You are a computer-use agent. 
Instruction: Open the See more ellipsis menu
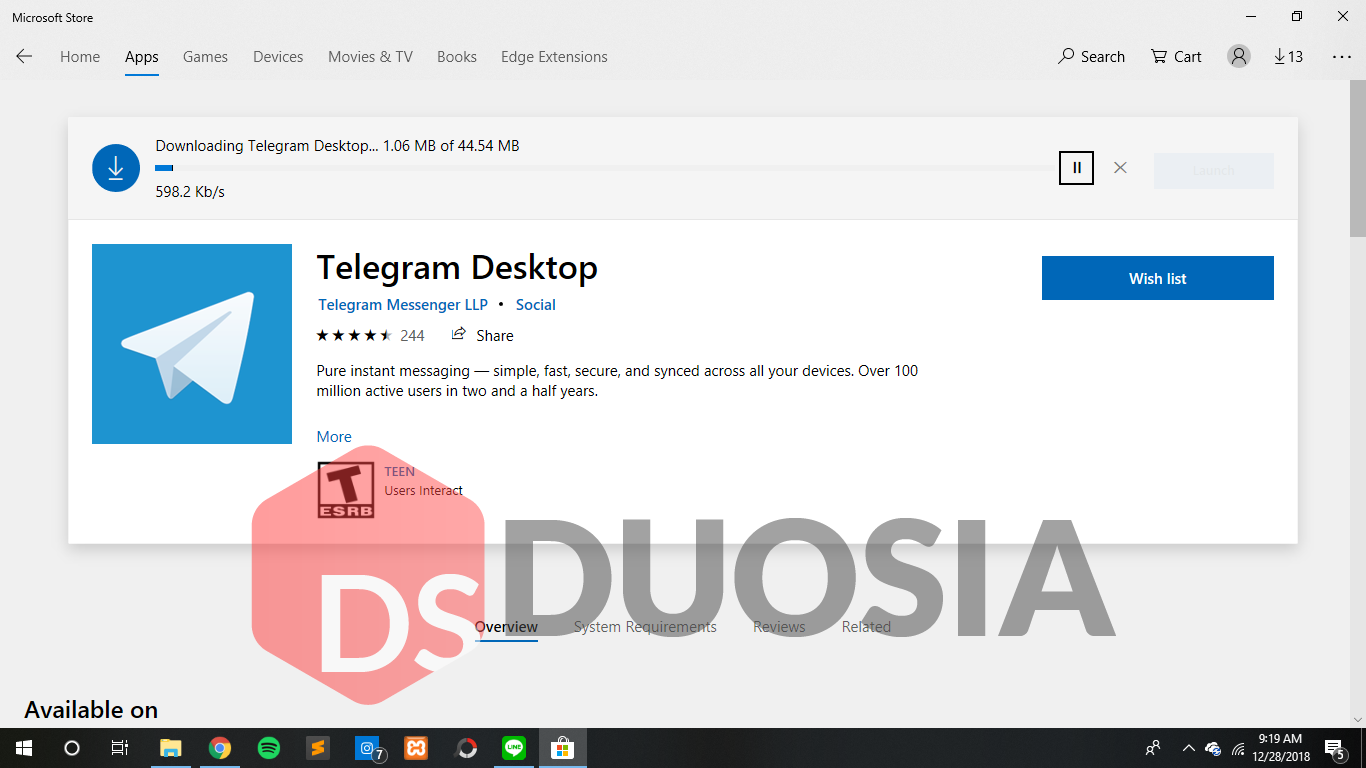(x=1342, y=57)
